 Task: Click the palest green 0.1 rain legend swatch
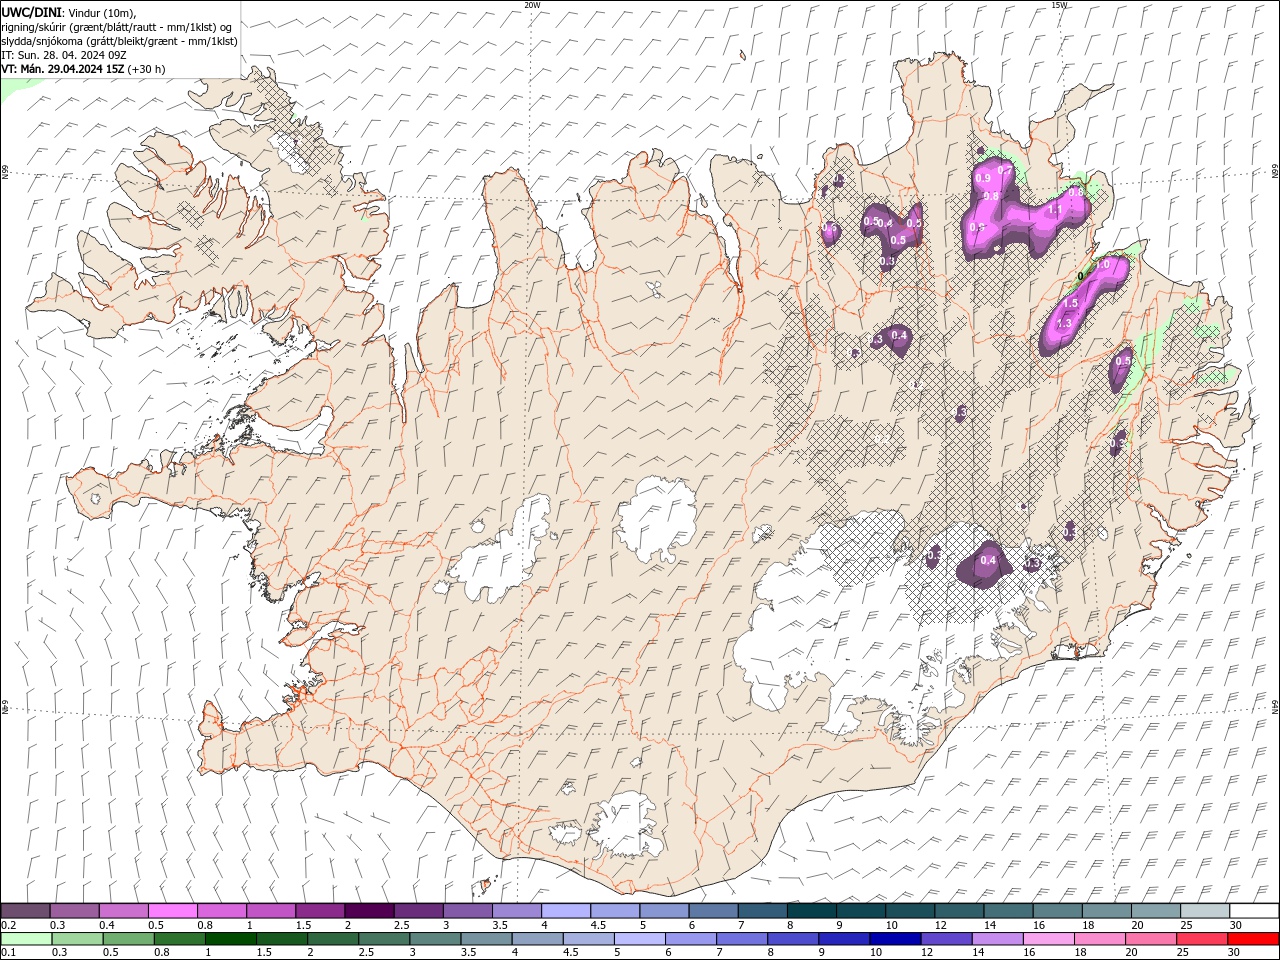pyautogui.click(x=27, y=939)
